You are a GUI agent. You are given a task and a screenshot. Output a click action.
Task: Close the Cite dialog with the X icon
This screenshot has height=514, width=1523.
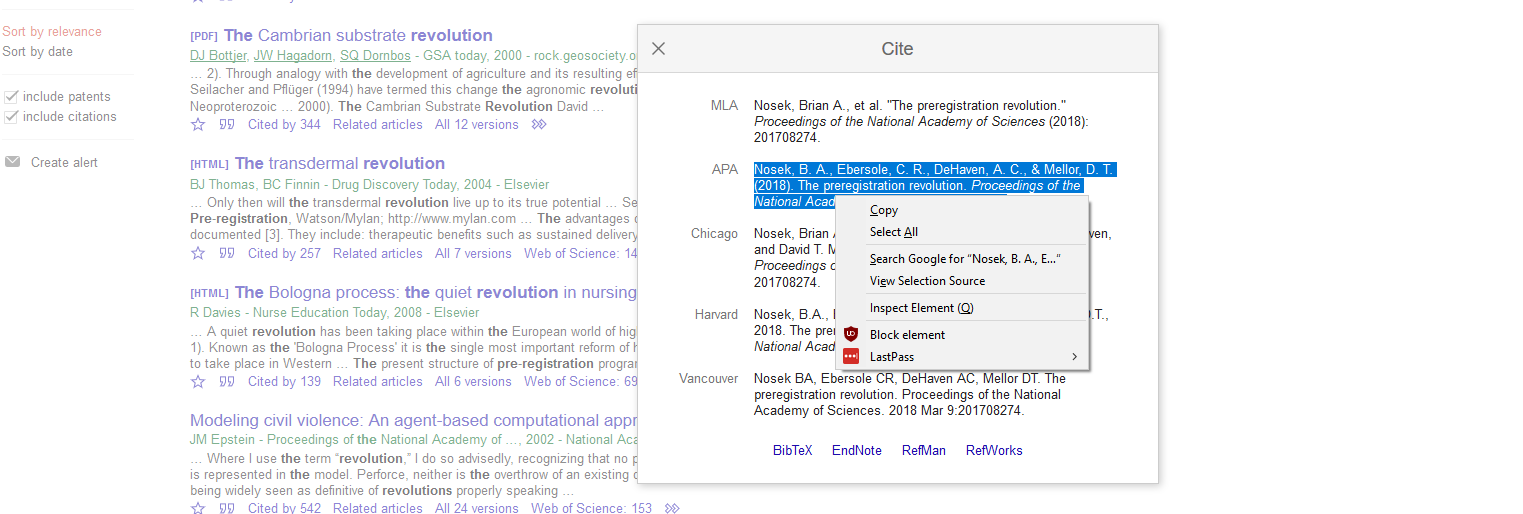click(x=658, y=48)
